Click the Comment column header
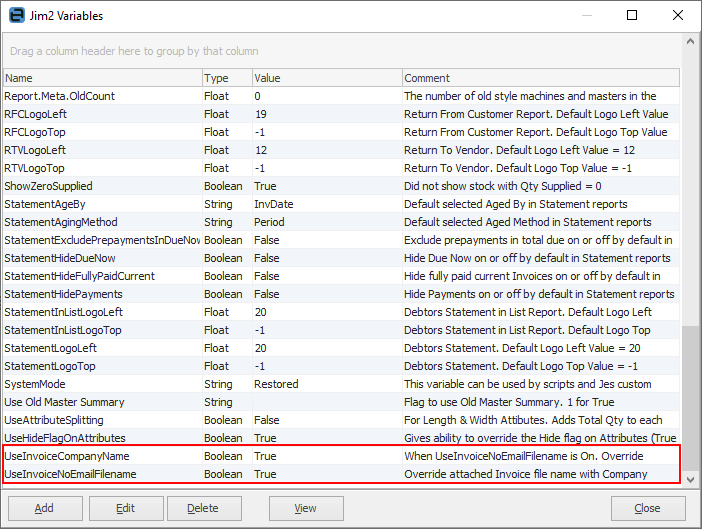The height and width of the screenshot is (529, 702). tap(540, 78)
